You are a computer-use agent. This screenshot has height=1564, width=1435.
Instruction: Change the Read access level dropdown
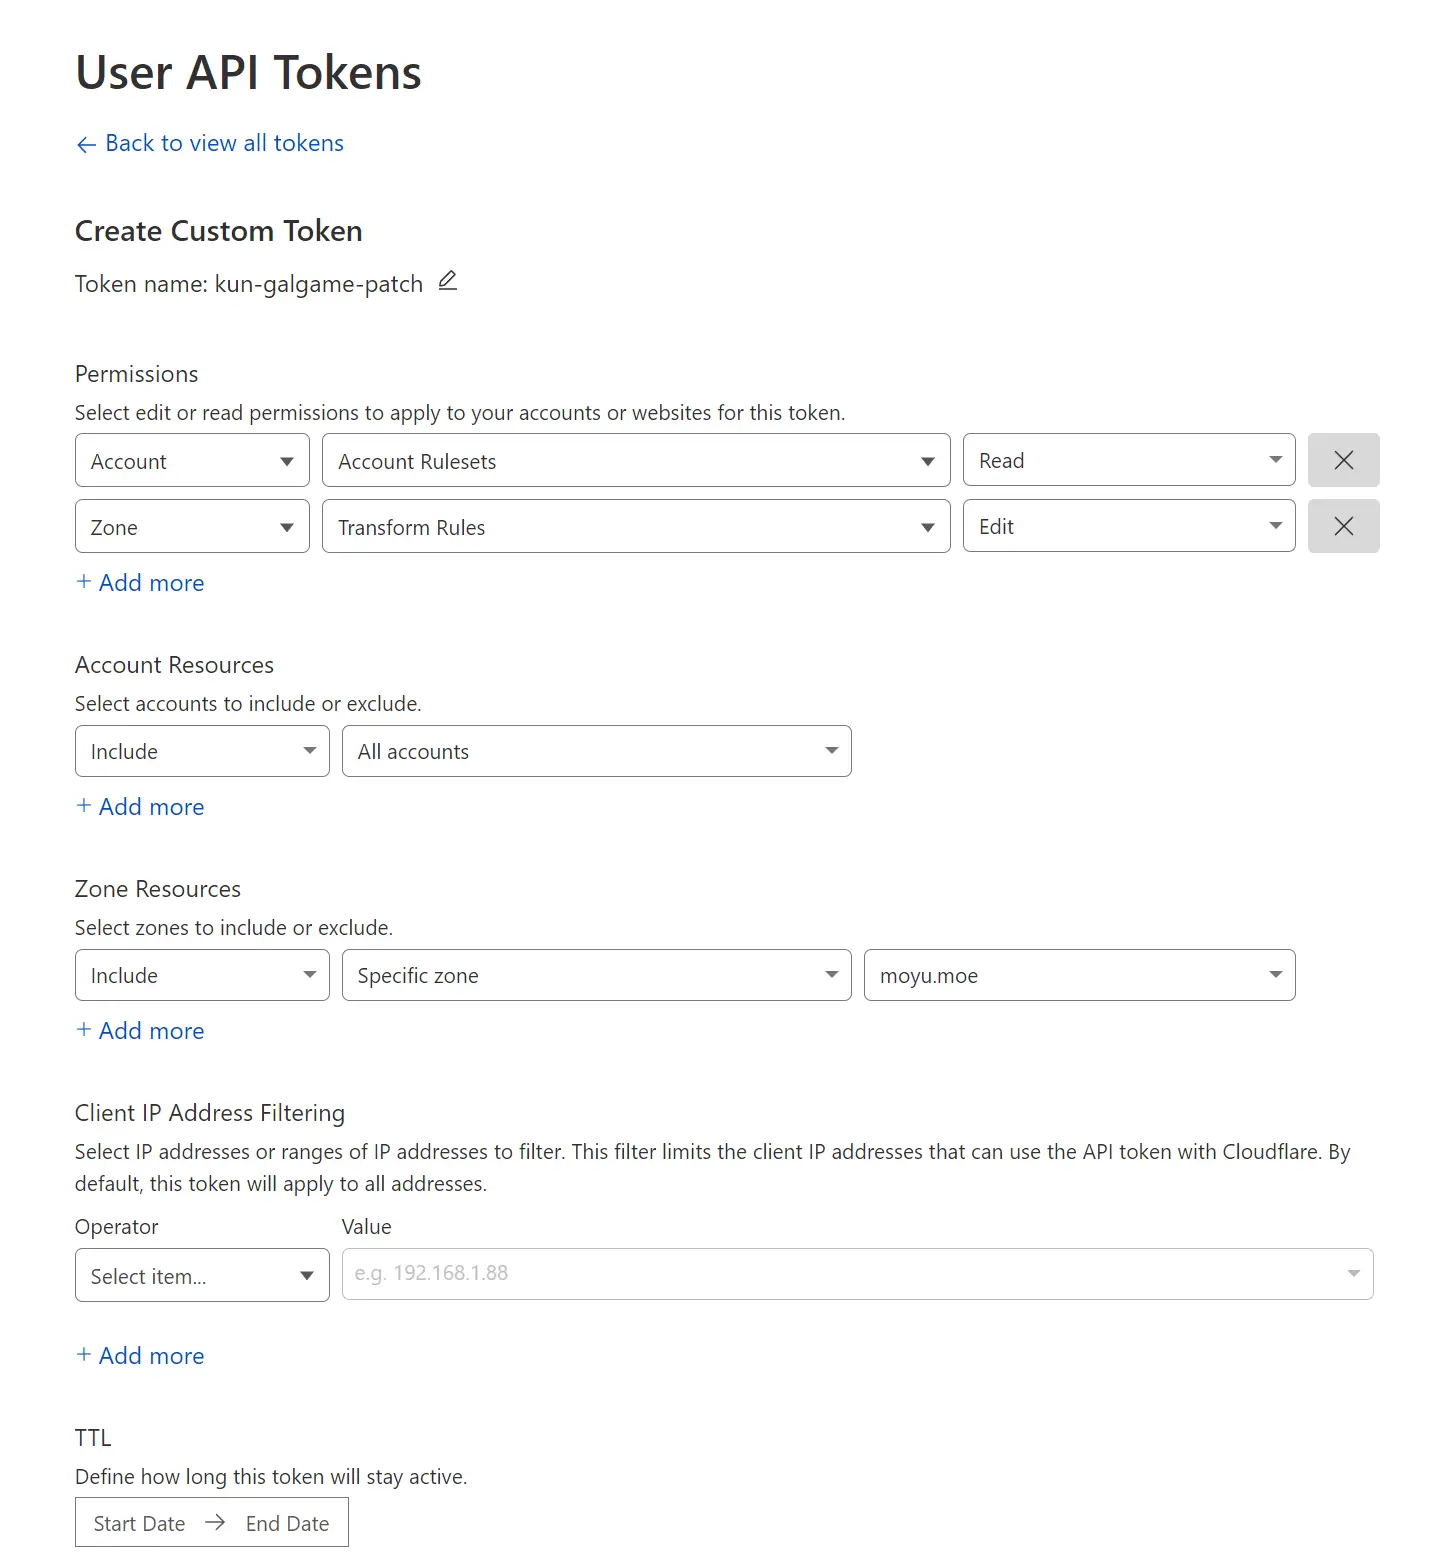pyautogui.click(x=1128, y=460)
